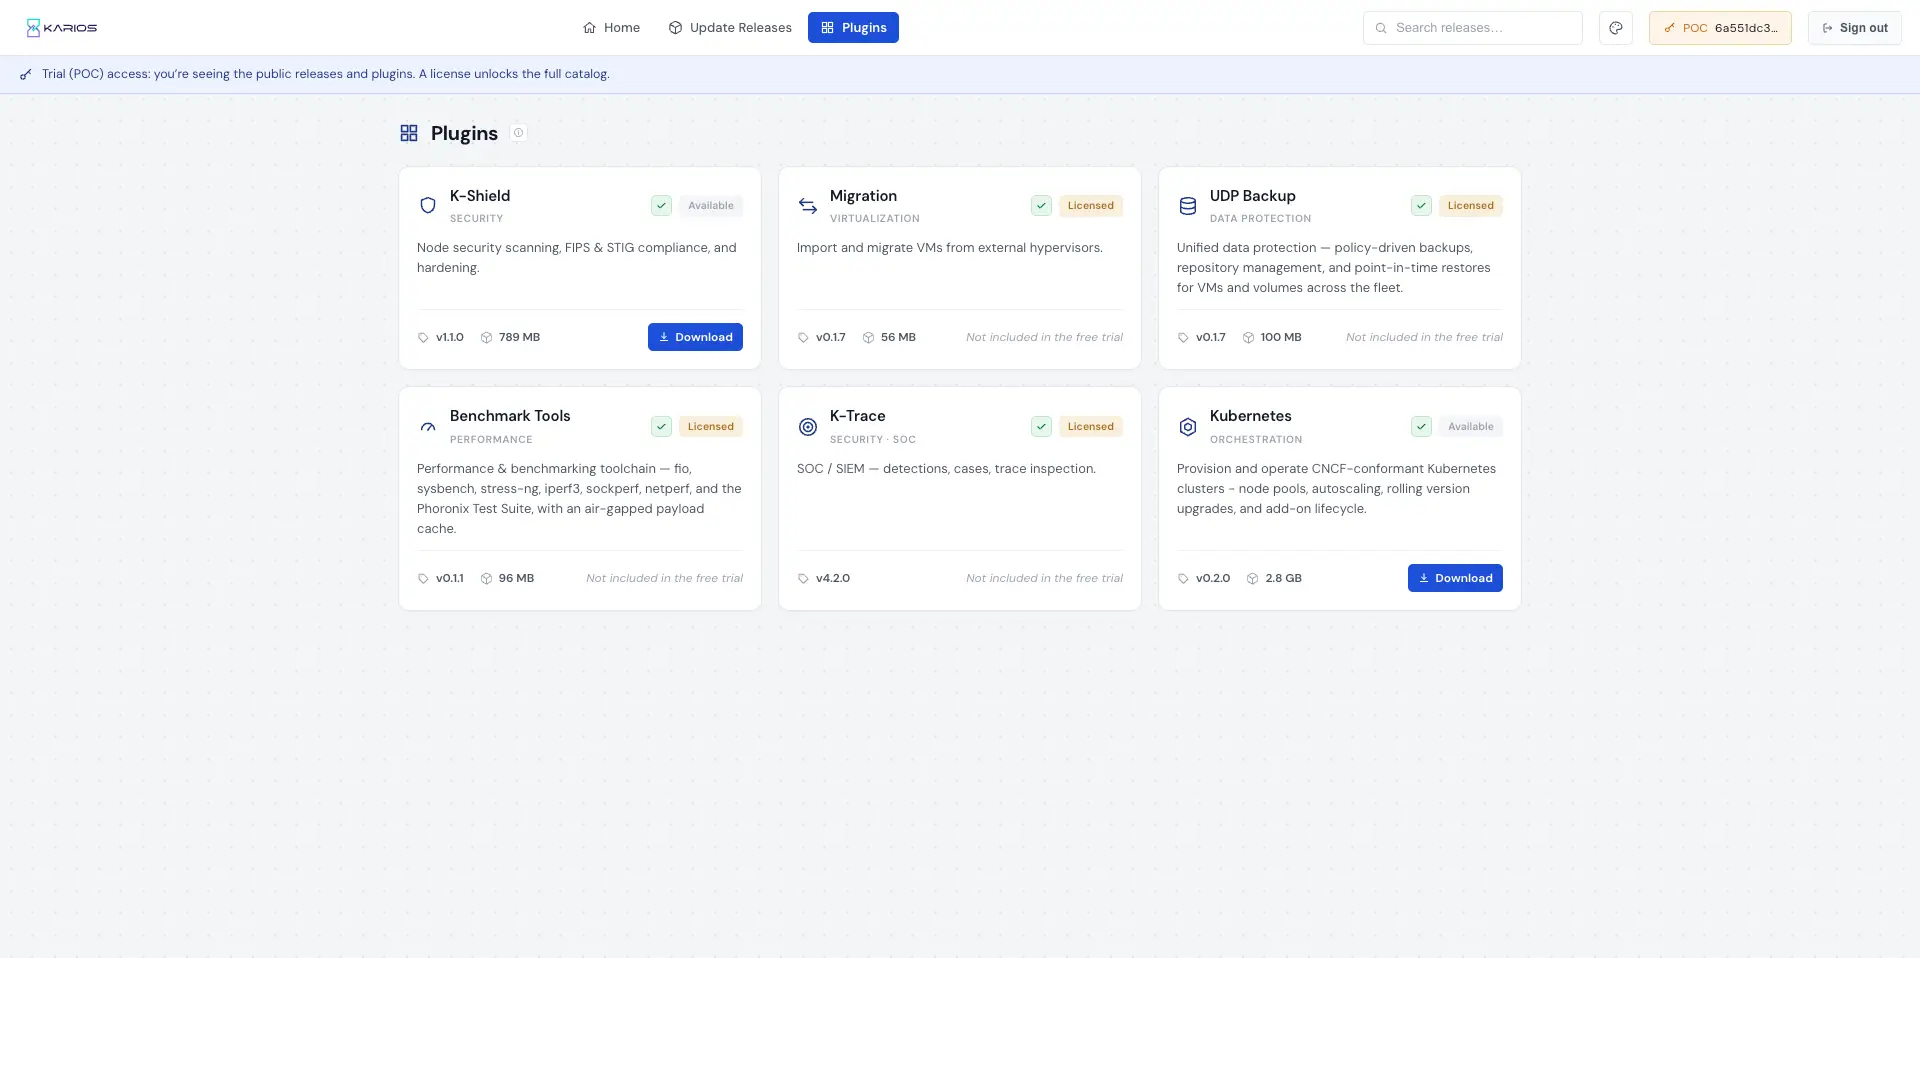Click Kubernetes version v0.2.0
Viewport: 1920px width, 1080px height.
pyautogui.click(x=1213, y=579)
